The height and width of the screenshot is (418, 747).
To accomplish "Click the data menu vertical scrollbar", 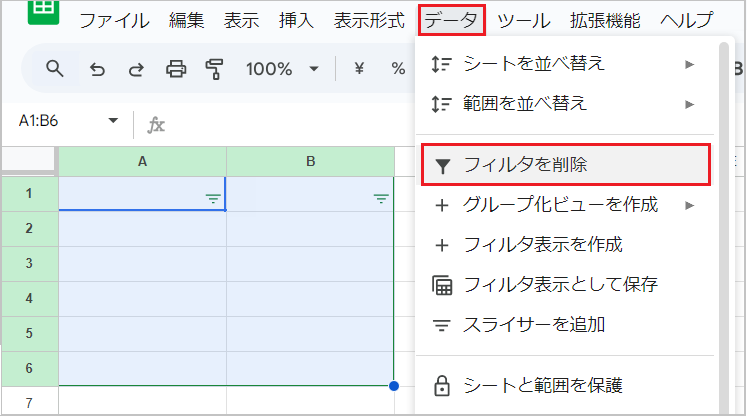I will 724,229.
